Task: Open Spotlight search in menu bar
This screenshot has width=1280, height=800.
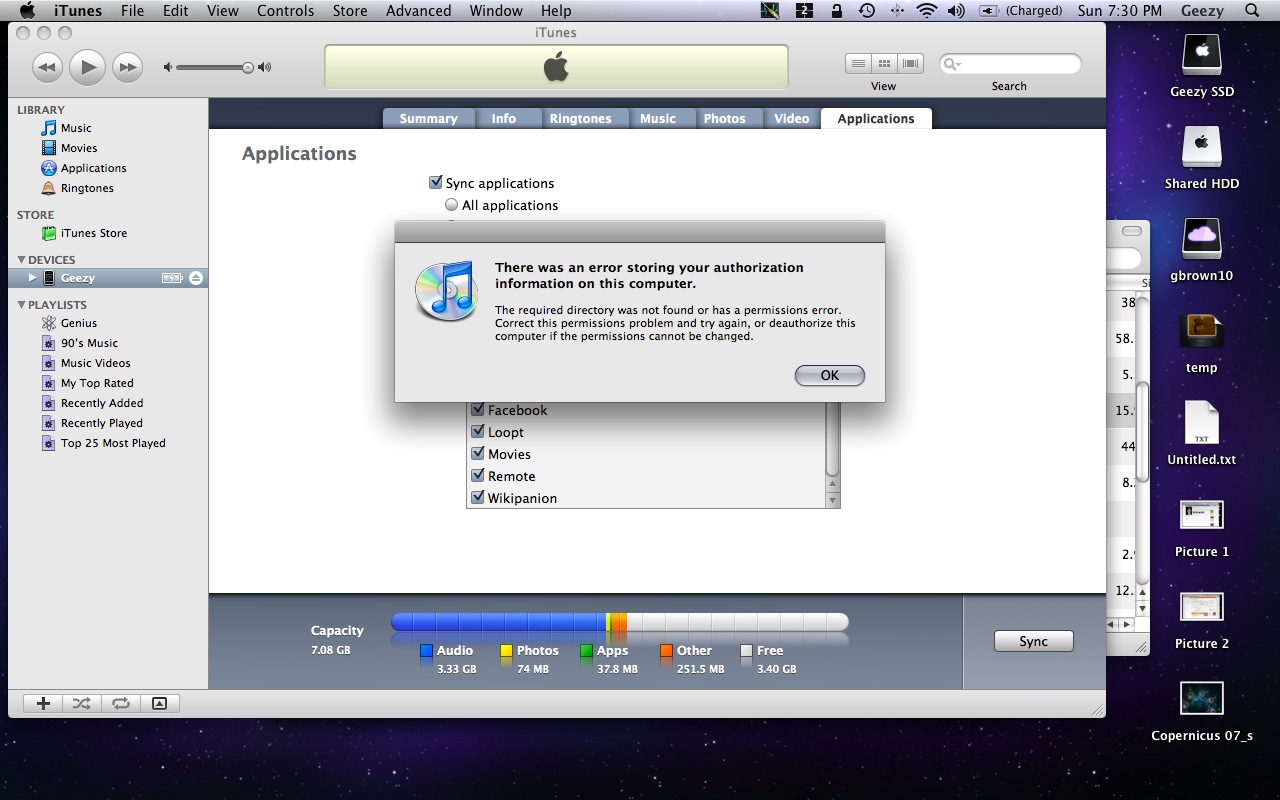Action: click(x=1252, y=11)
